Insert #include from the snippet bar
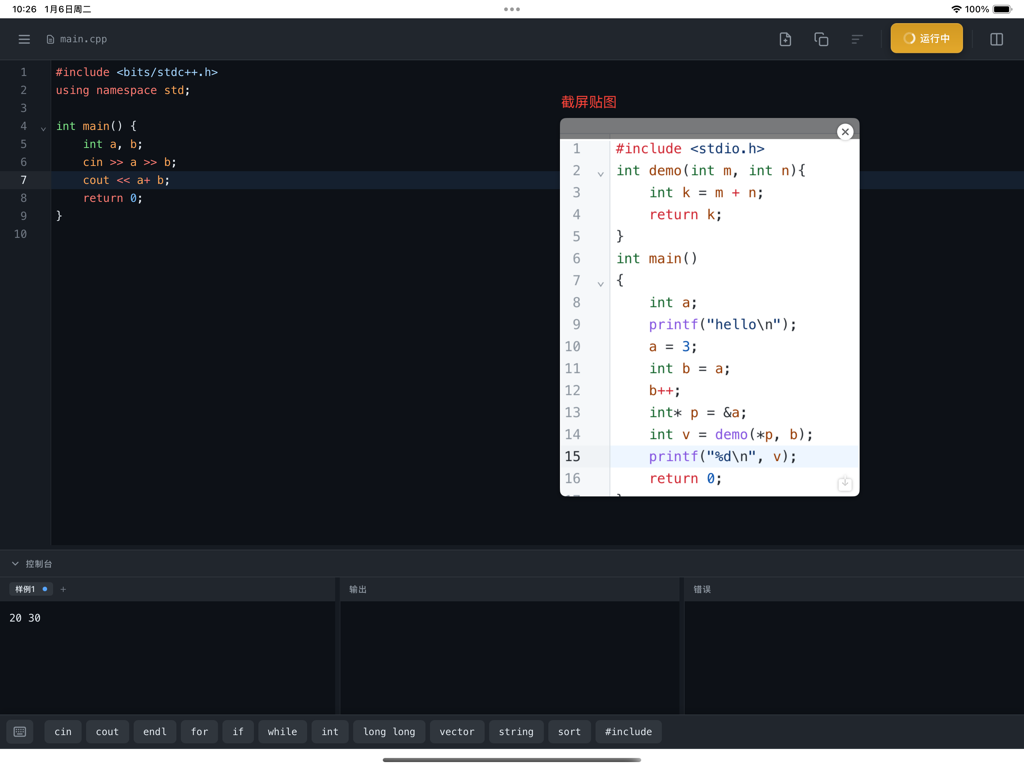The height and width of the screenshot is (768, 1024). pyautogui.click(x=628, y=731)
